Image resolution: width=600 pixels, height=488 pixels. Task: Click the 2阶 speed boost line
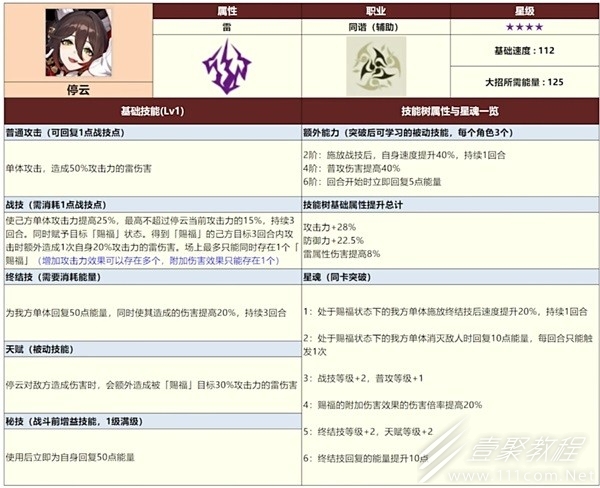pos(404,155)
